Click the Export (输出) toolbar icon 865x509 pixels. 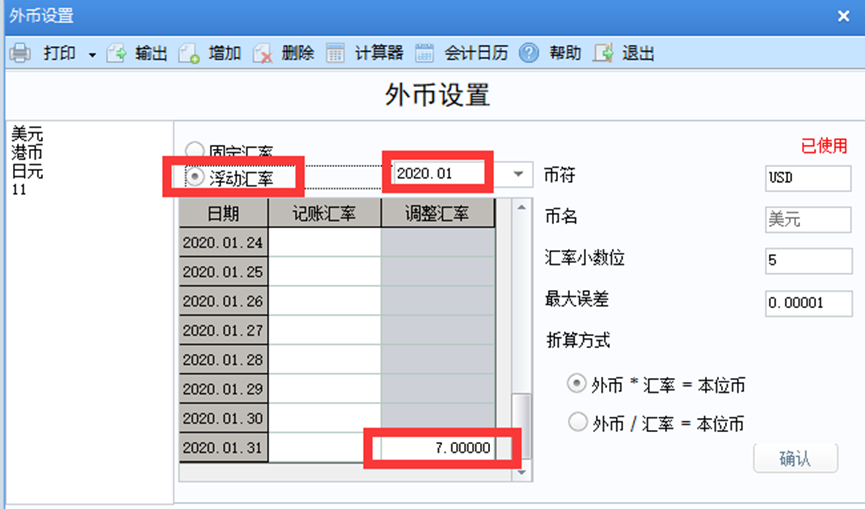(x=117, y=53)
